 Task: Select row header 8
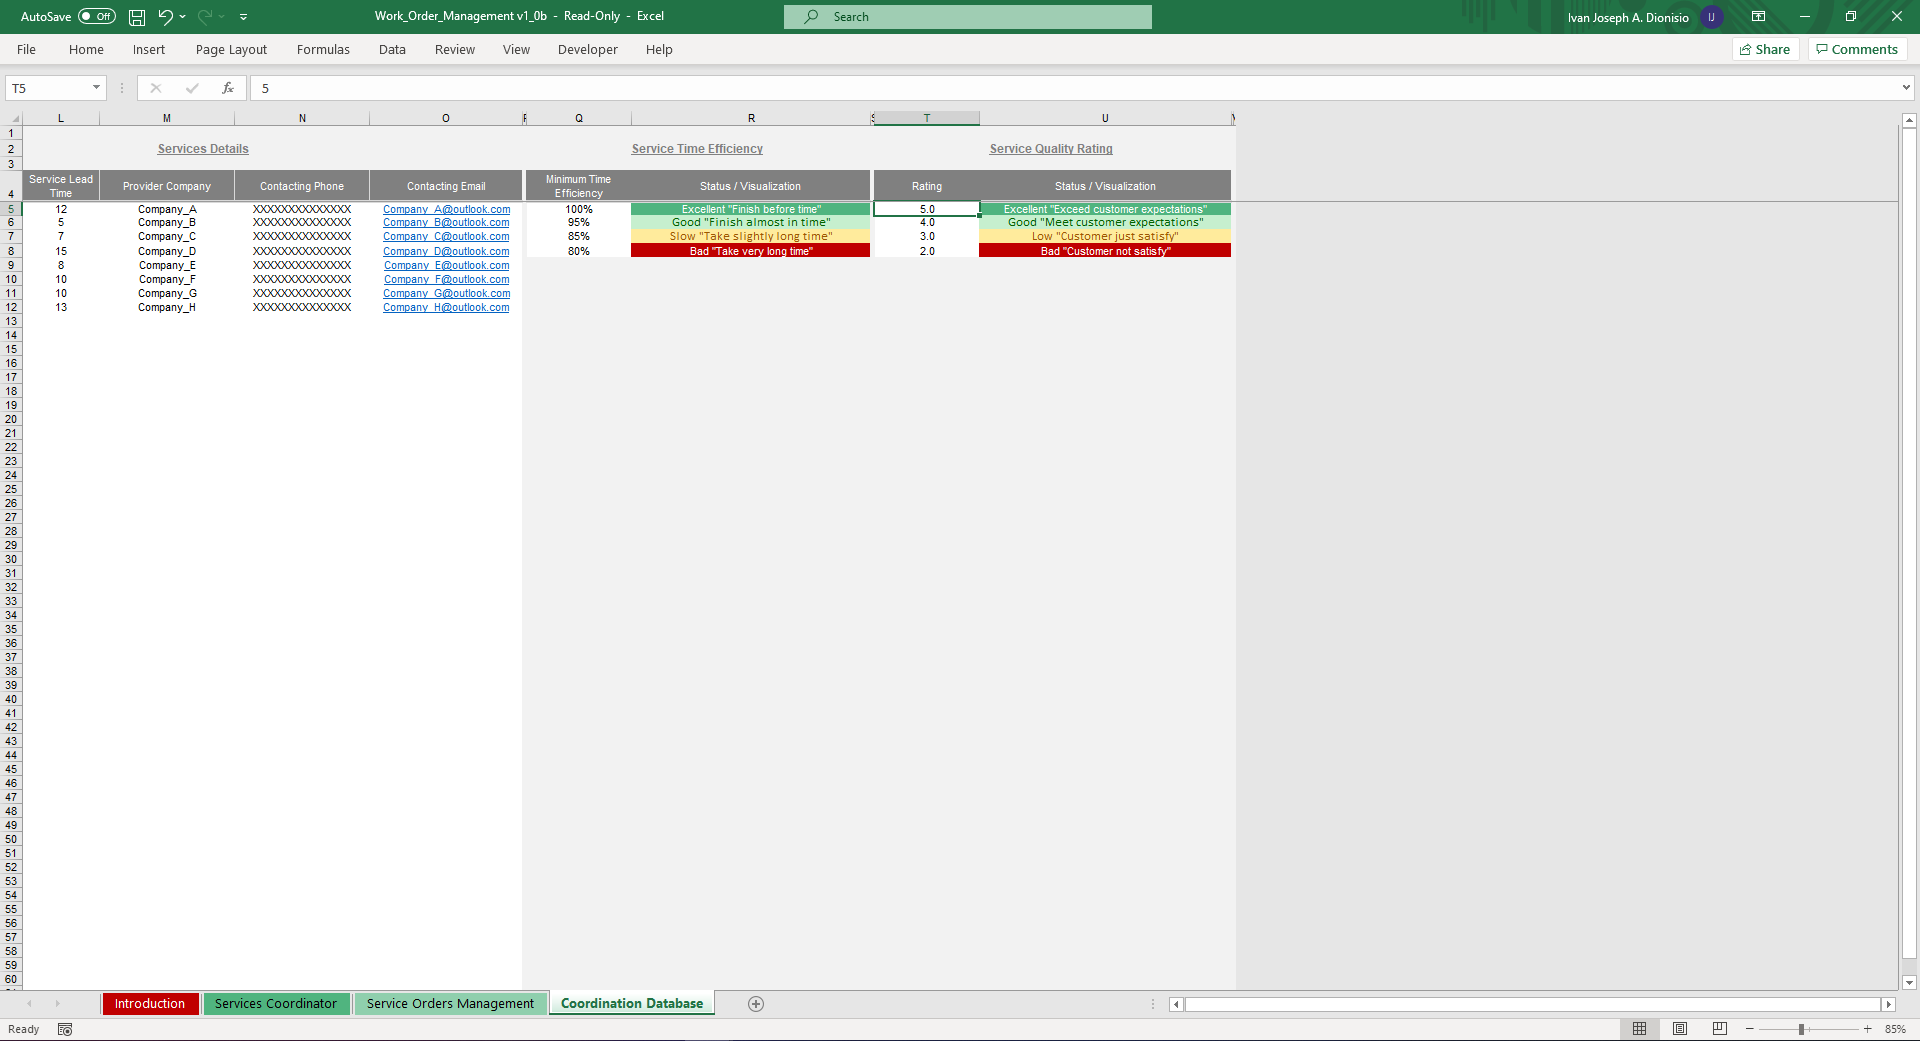click(x=11, y=251)
